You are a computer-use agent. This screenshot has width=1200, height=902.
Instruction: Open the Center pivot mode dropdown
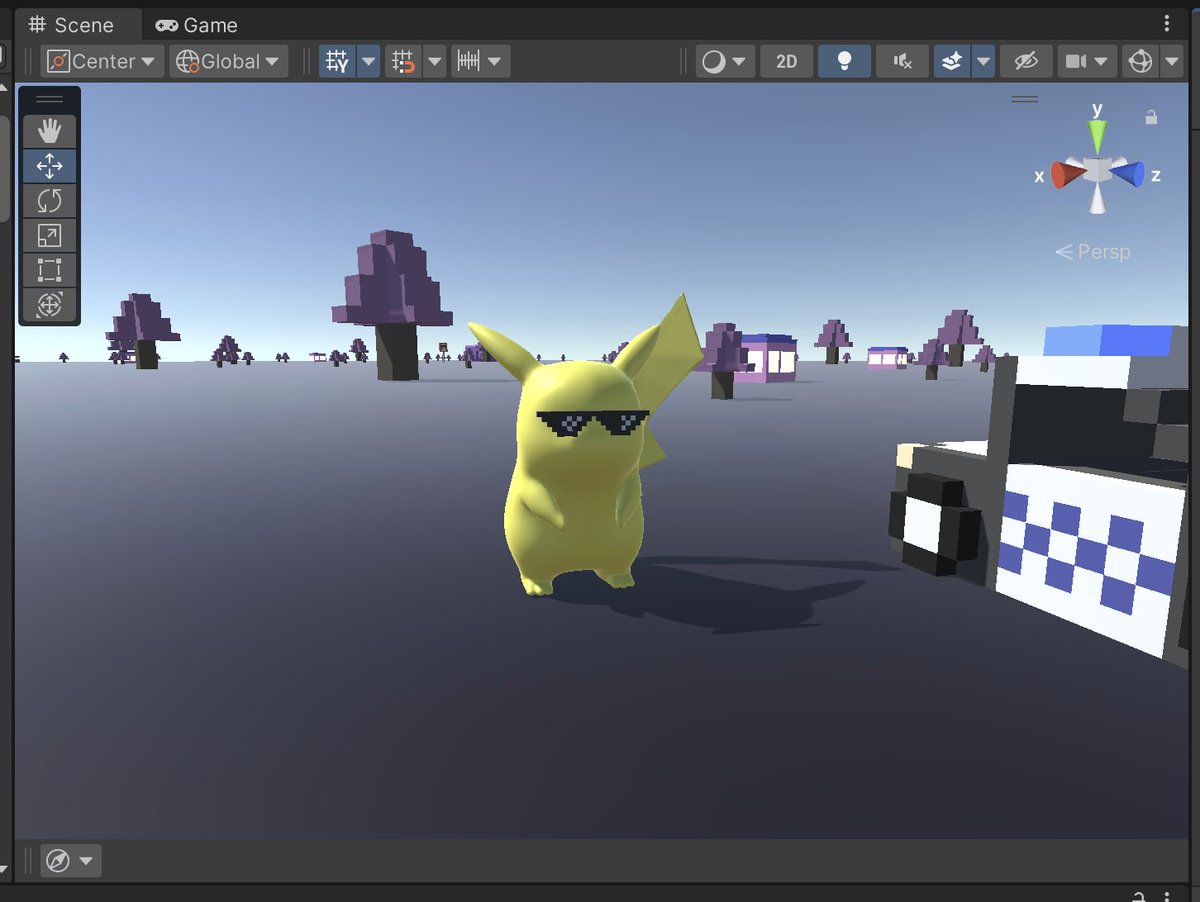point(103,61)
